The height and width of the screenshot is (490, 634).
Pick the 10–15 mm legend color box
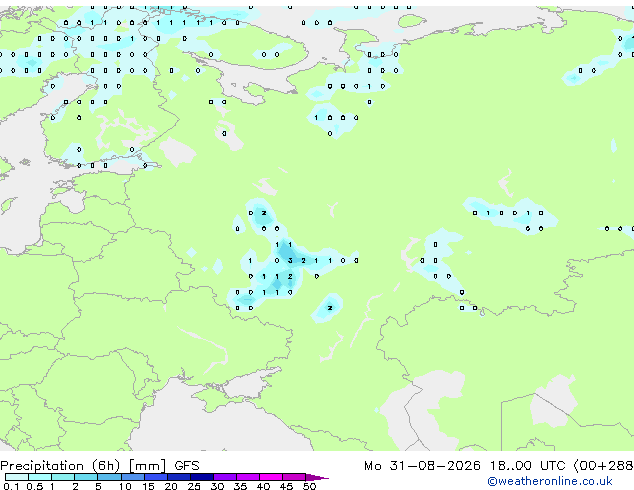132,477
